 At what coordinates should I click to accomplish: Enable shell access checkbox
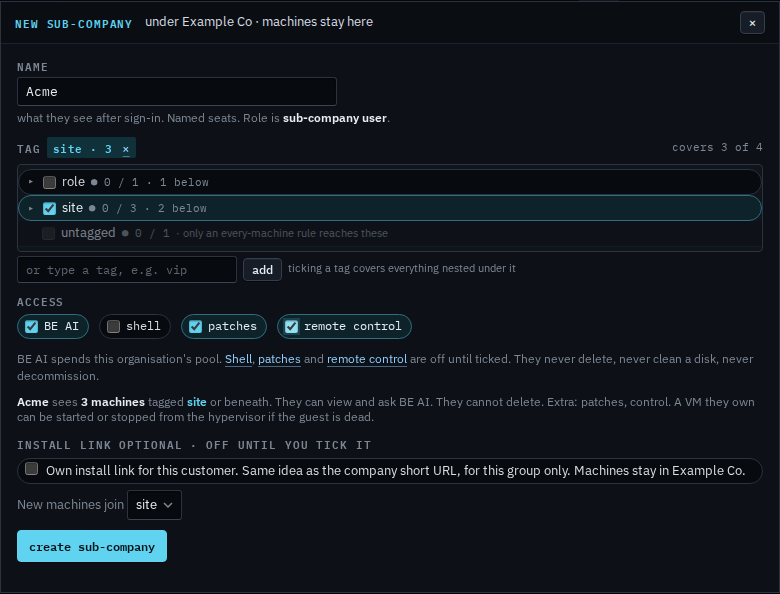113,326
